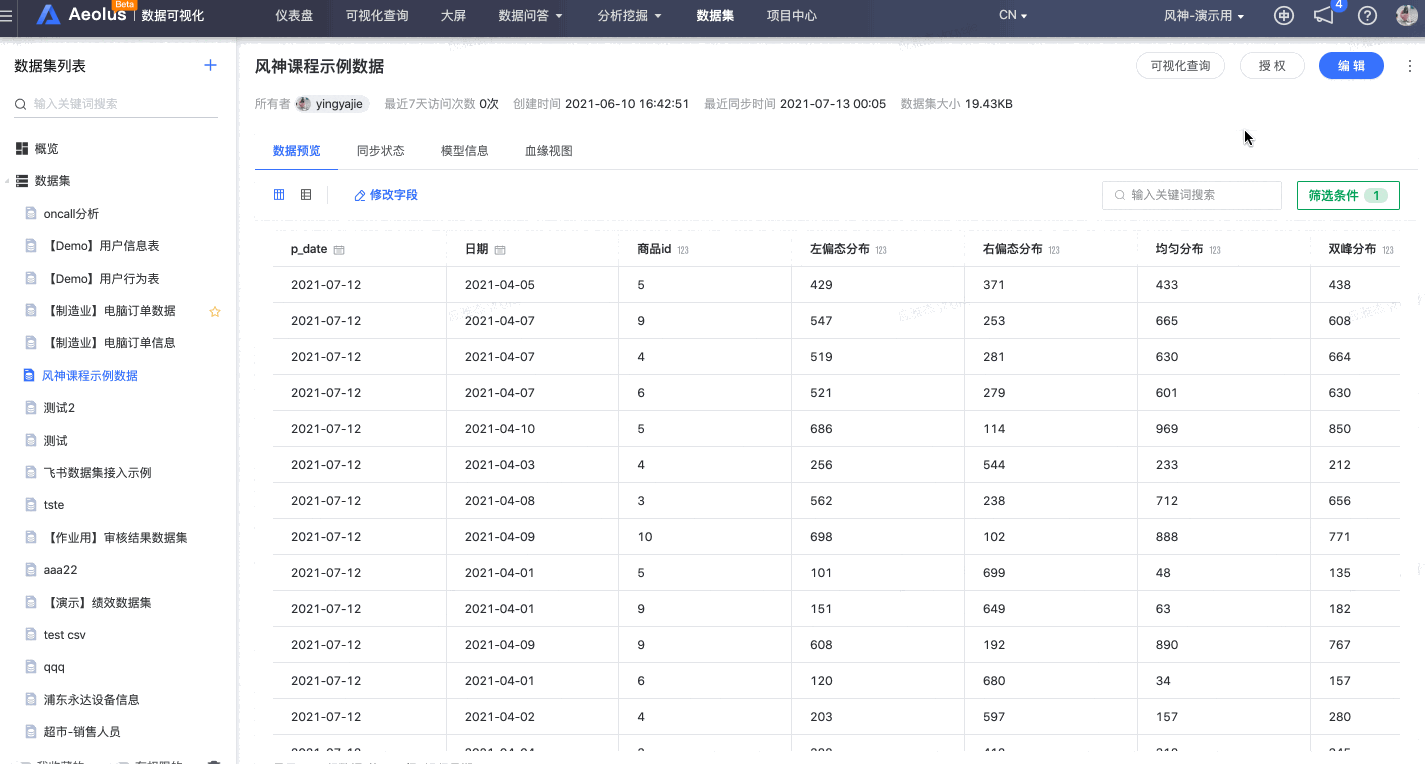The height and width of the screenshot is (764, 1425).
Task: Click the 修改字段 link
Action: pos(386,195)
